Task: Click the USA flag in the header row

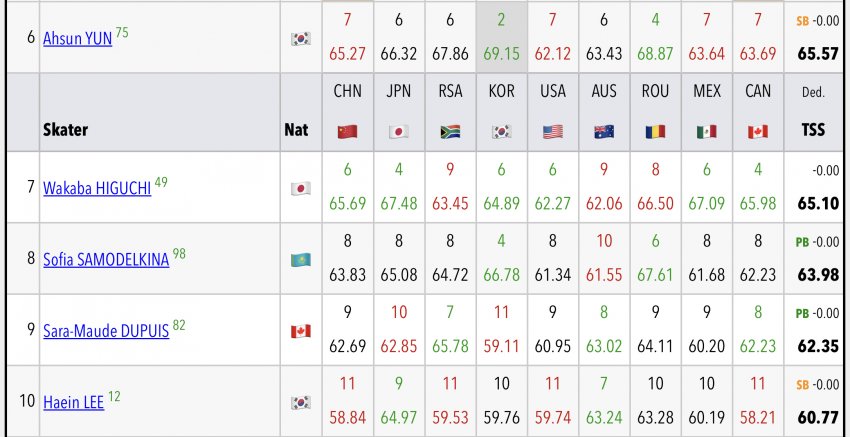Action: coord(552,131)
